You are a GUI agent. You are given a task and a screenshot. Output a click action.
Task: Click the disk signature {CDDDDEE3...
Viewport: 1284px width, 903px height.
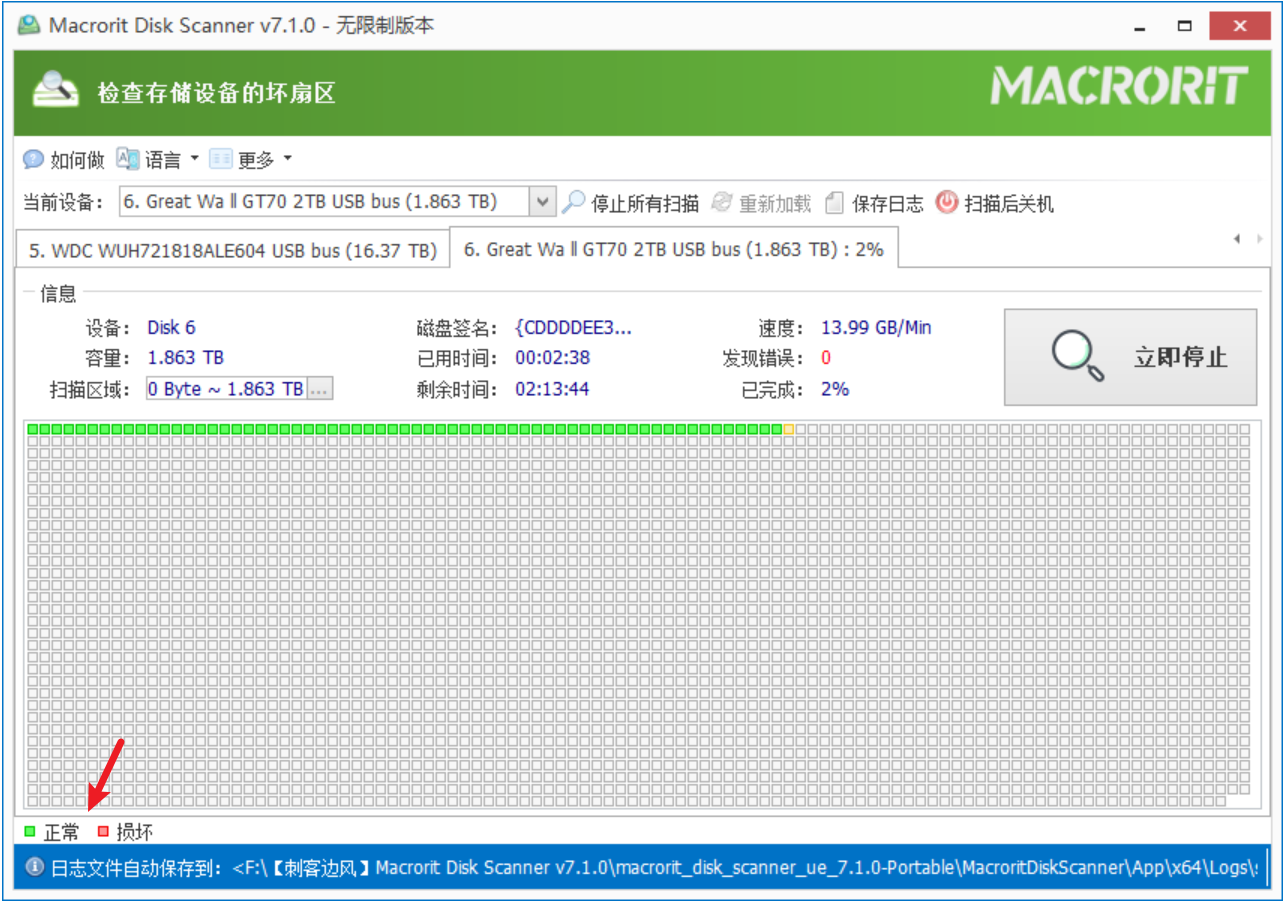click(573, 327)
